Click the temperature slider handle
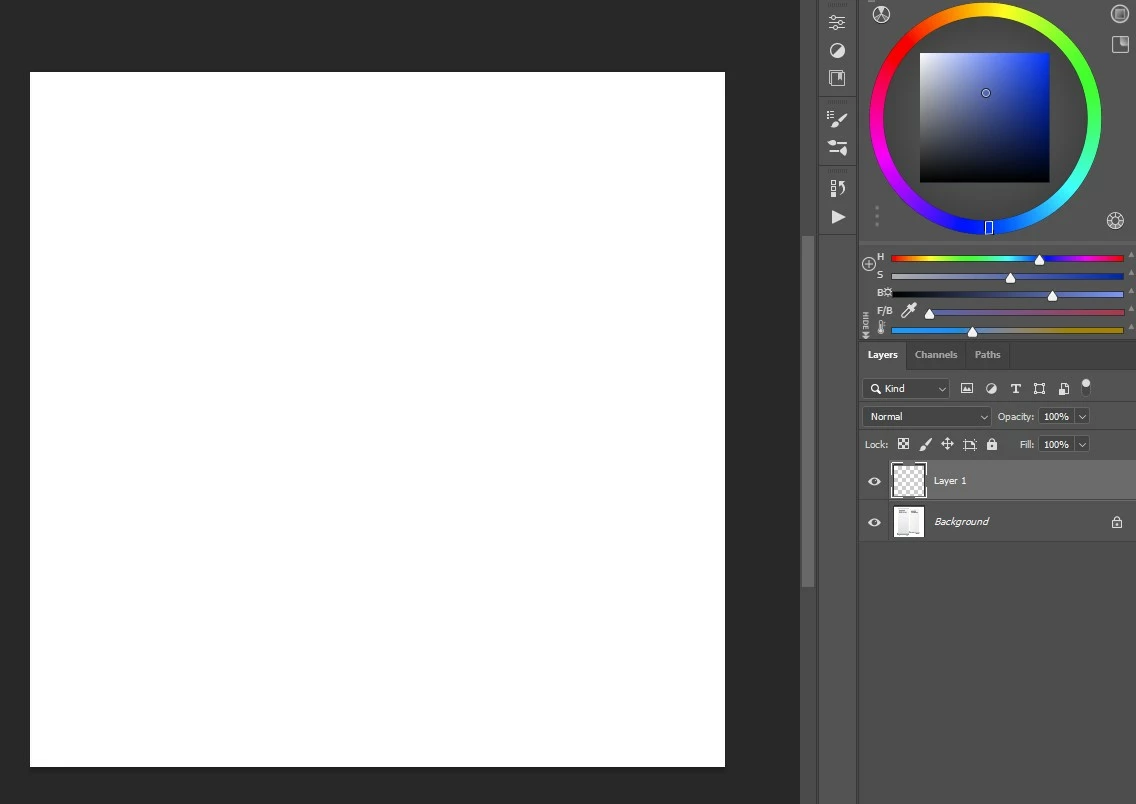The image size is (1136, 804). [x=972, y=332]
